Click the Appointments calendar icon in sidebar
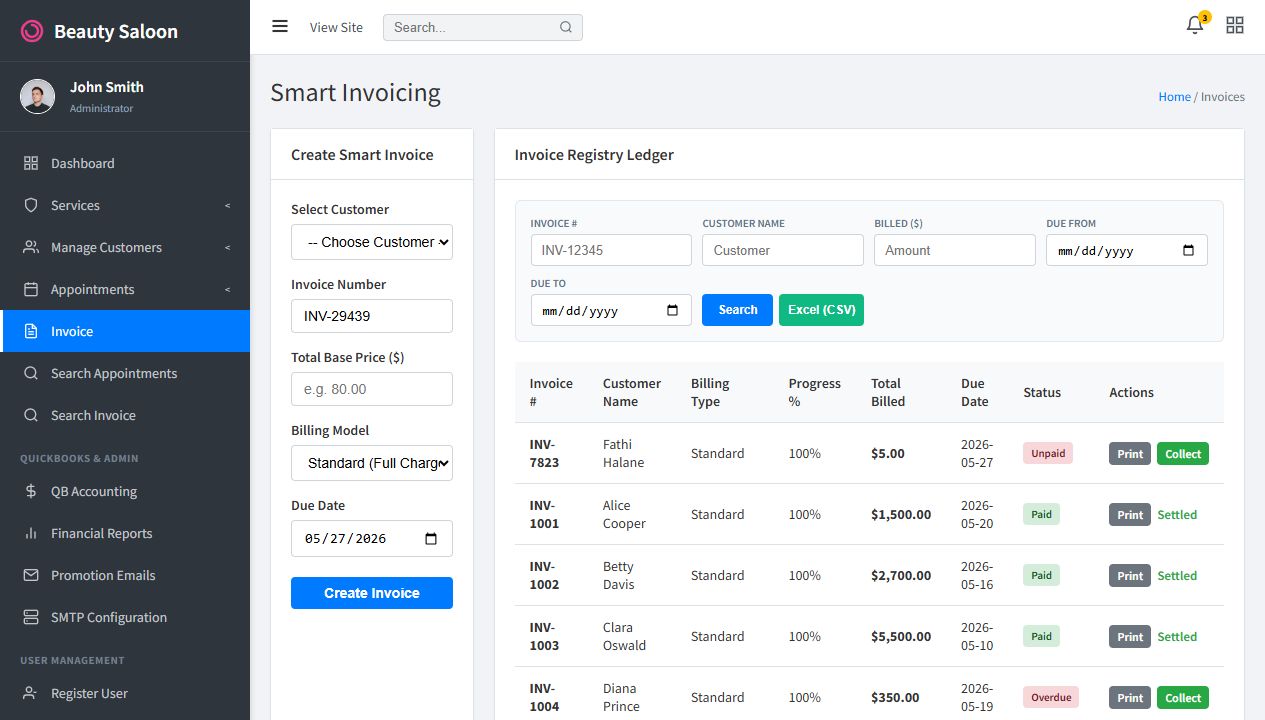The image size is (1265, 720). click(x=31, y=289)
